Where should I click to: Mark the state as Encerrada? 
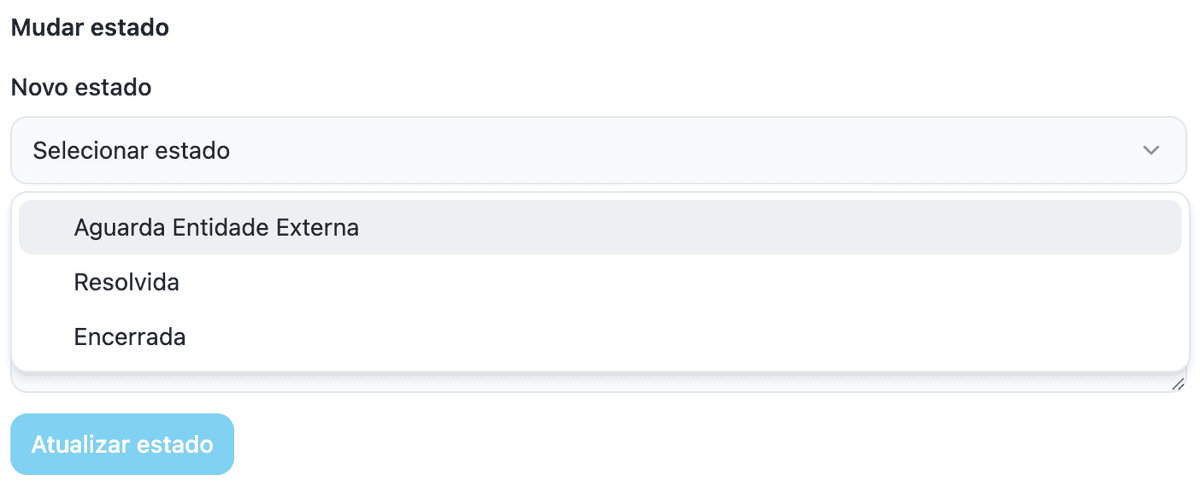point(600,337)
